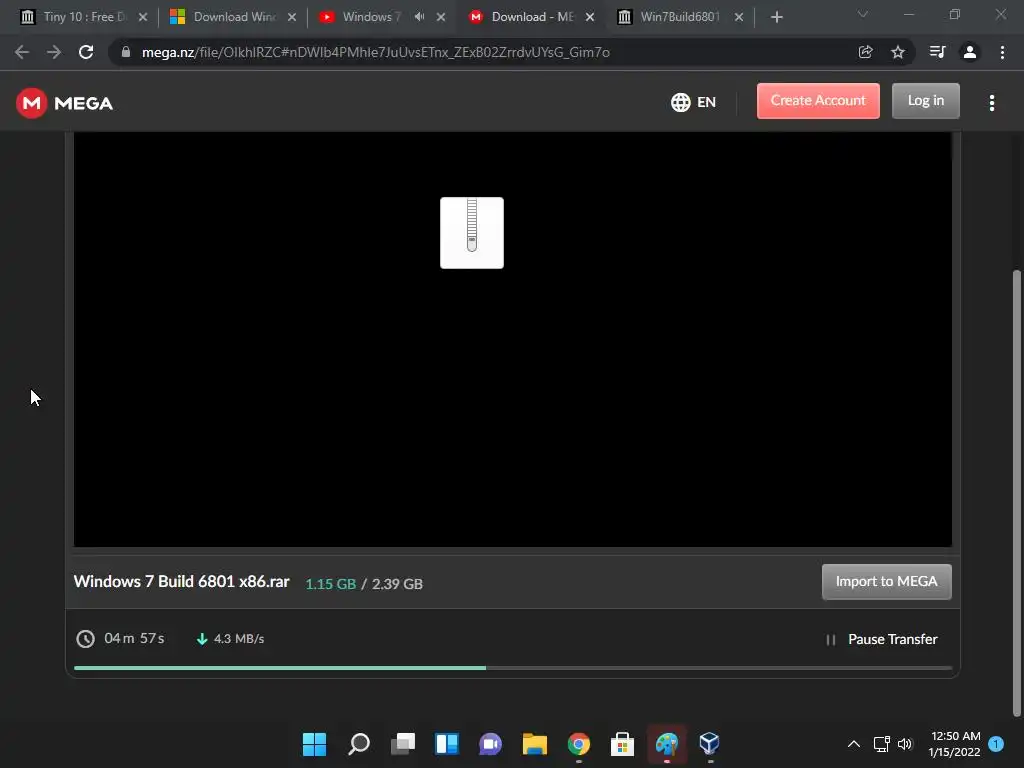Open the Windows Start menu
1024x768 pixels.
point(314,744)
